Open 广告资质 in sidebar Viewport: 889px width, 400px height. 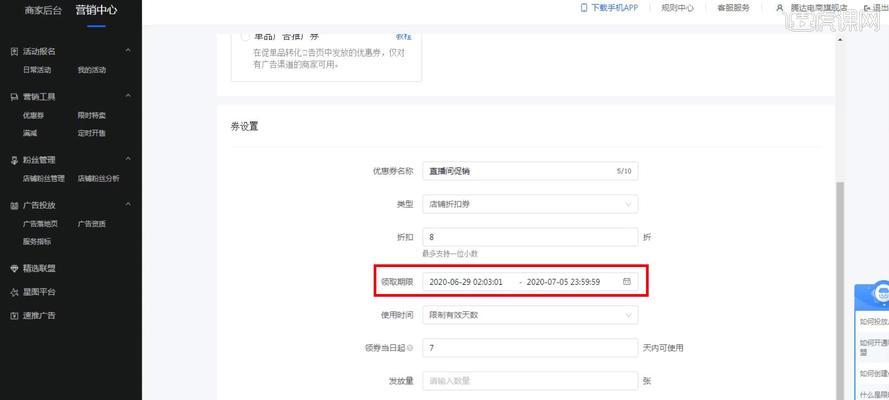92,224
